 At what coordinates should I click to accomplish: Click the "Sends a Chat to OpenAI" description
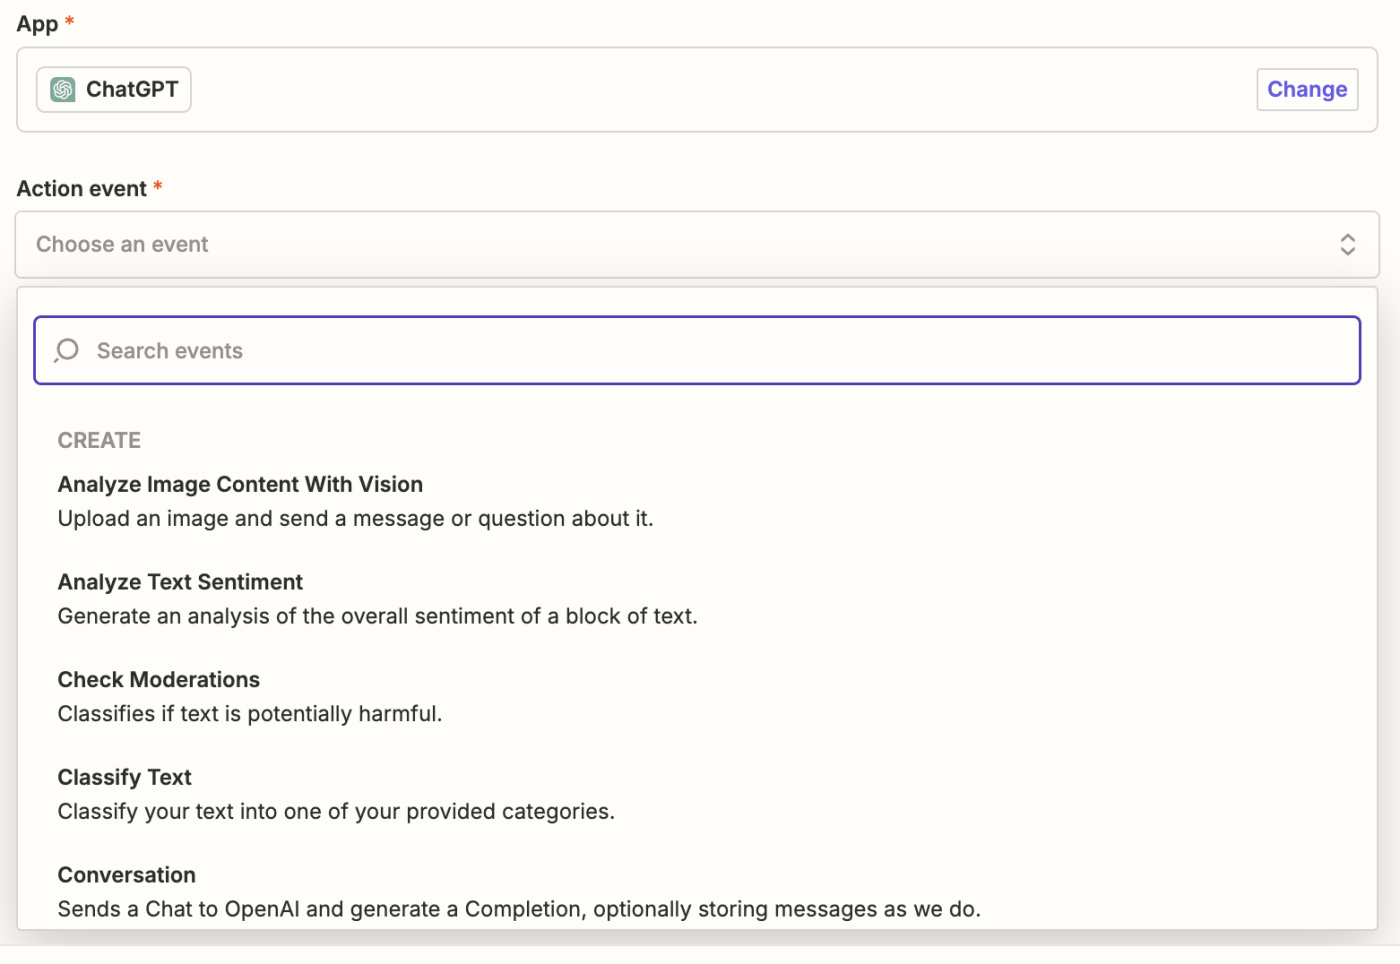(518, 909)
